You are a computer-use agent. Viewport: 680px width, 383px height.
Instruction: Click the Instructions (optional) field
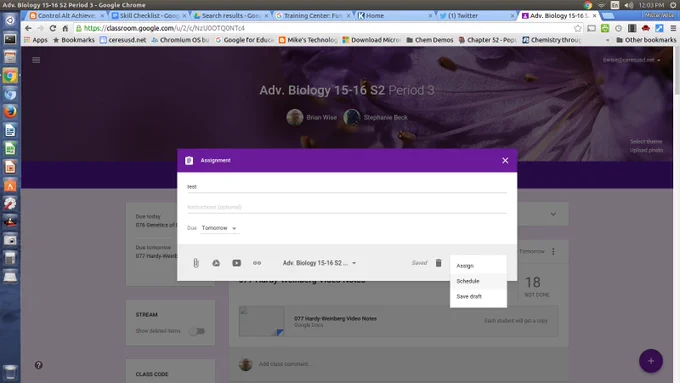pyautogui.click(x=347, y=207)
